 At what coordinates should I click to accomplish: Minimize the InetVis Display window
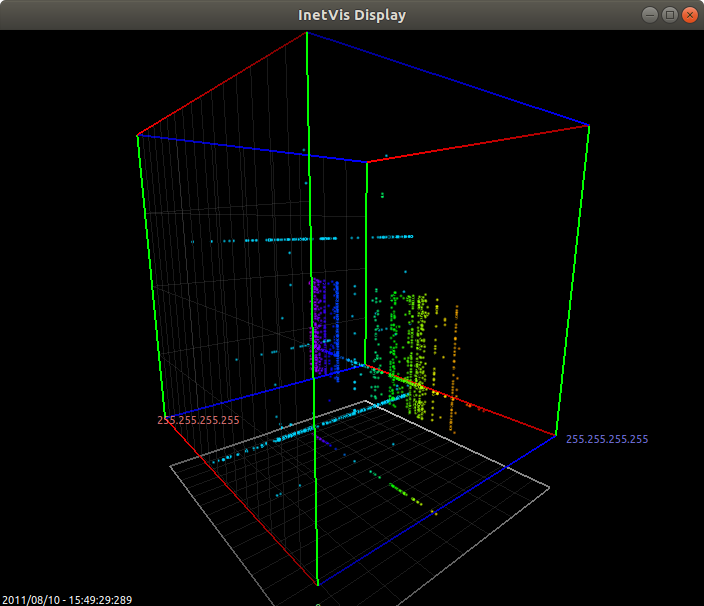(x=650, y=15)
